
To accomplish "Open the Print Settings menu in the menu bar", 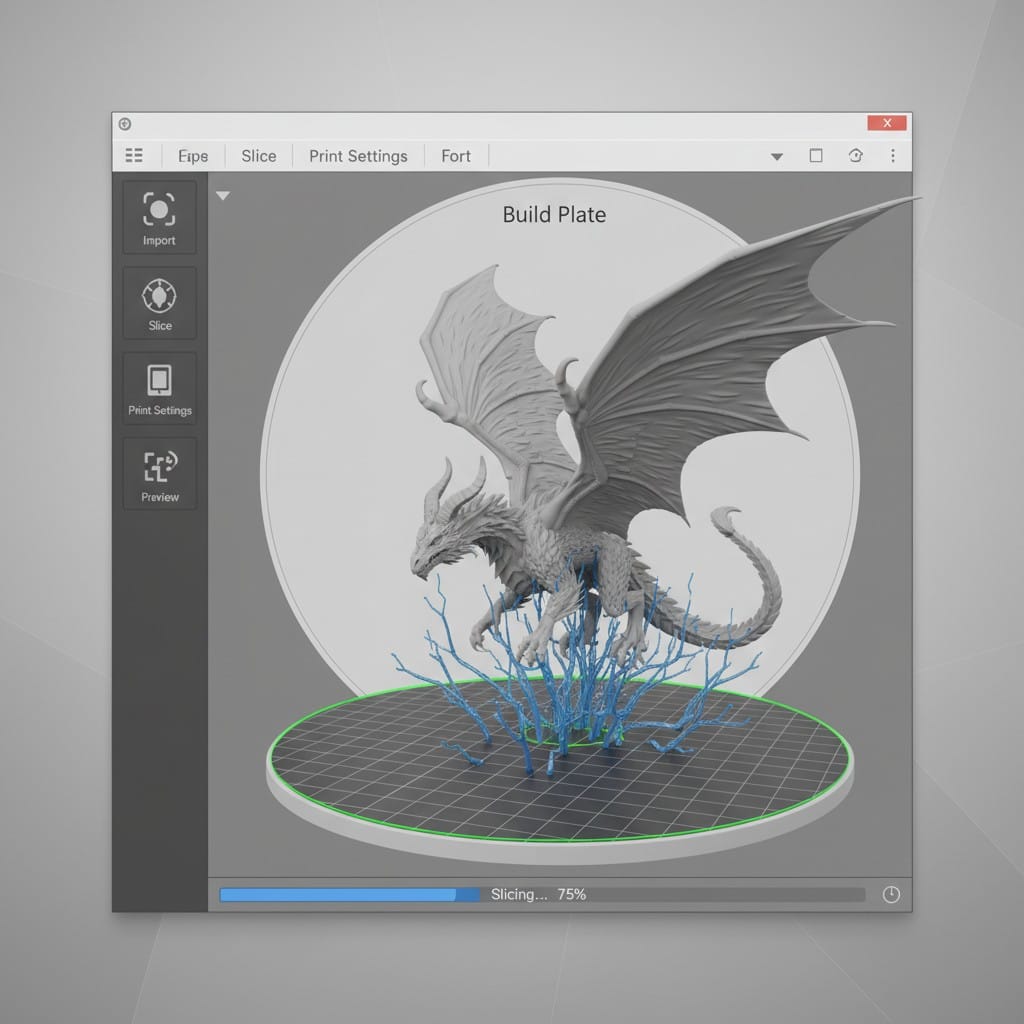I will [x=358, y=156].
